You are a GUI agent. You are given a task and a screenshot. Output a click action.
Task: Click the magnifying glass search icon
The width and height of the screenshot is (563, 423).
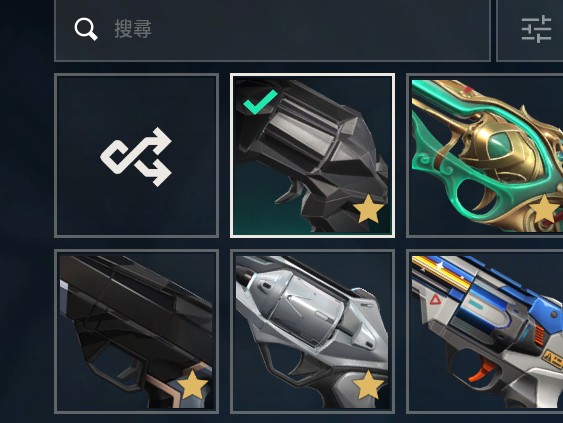coord(86,29)
